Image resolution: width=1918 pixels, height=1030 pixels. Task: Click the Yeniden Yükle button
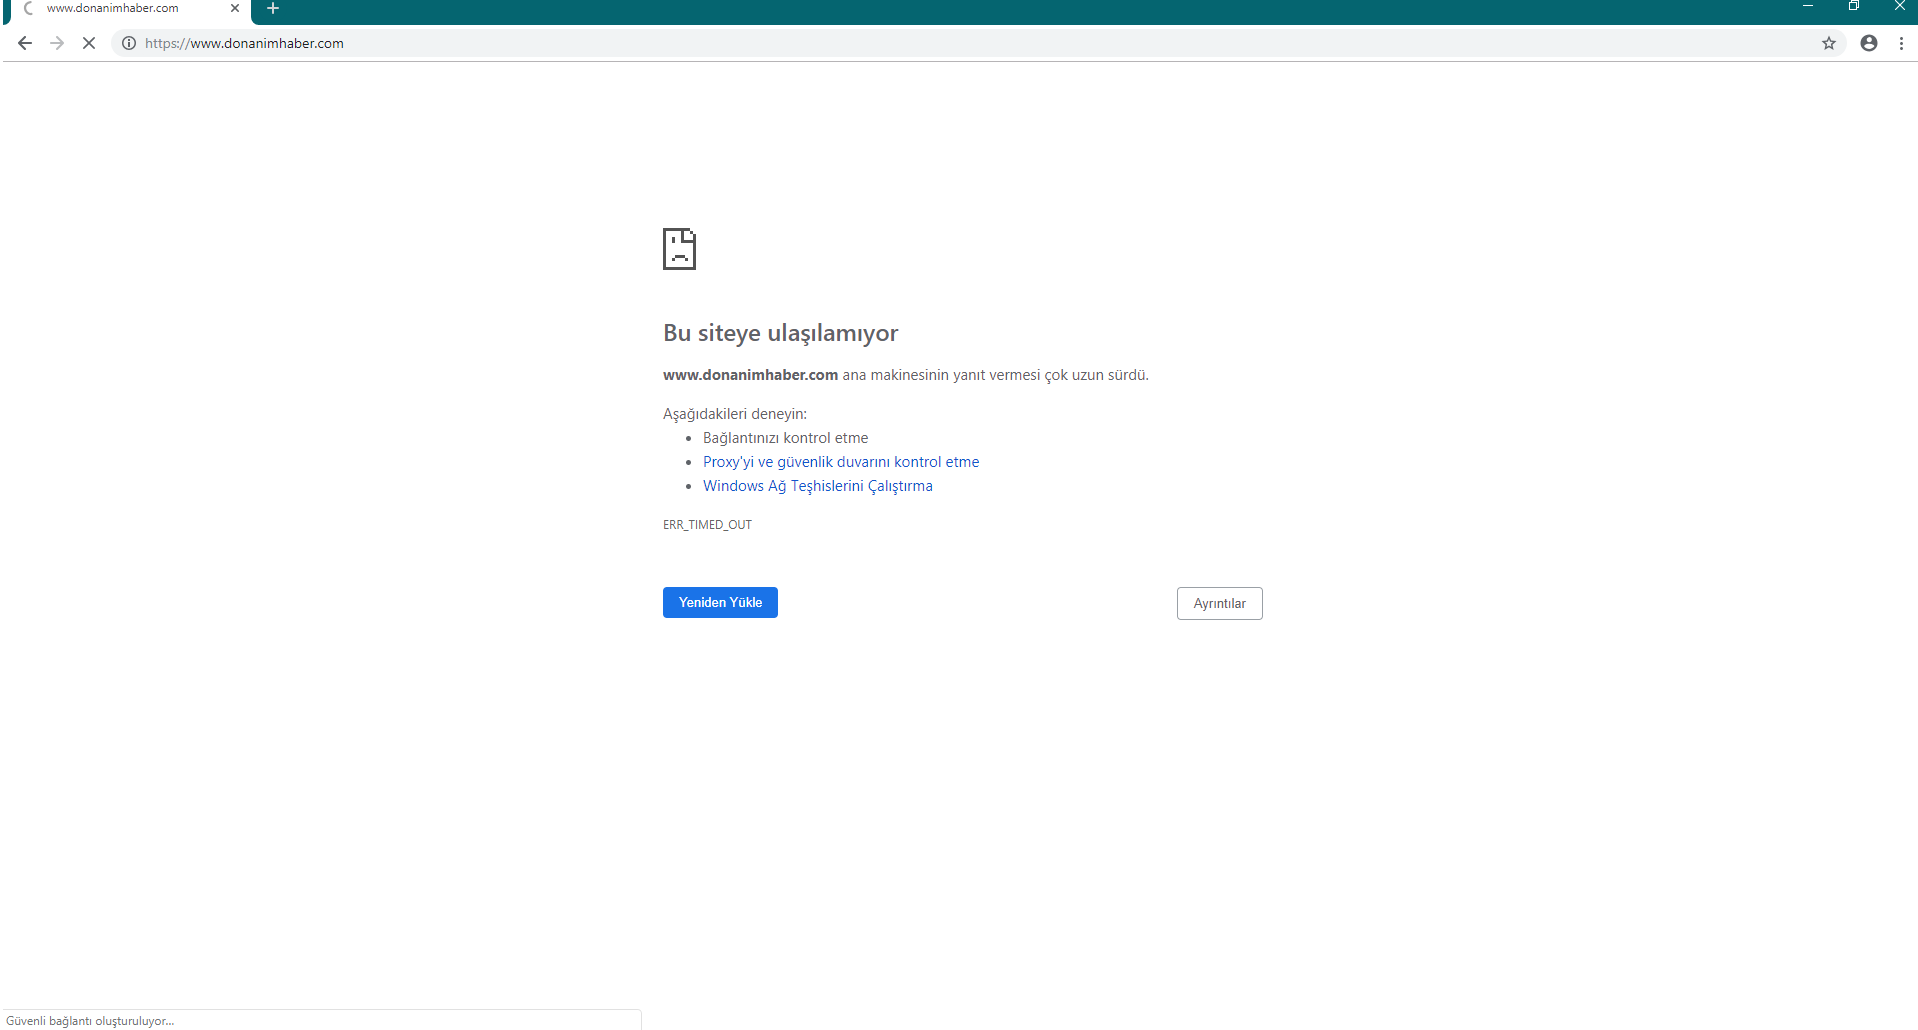[720, 602]
